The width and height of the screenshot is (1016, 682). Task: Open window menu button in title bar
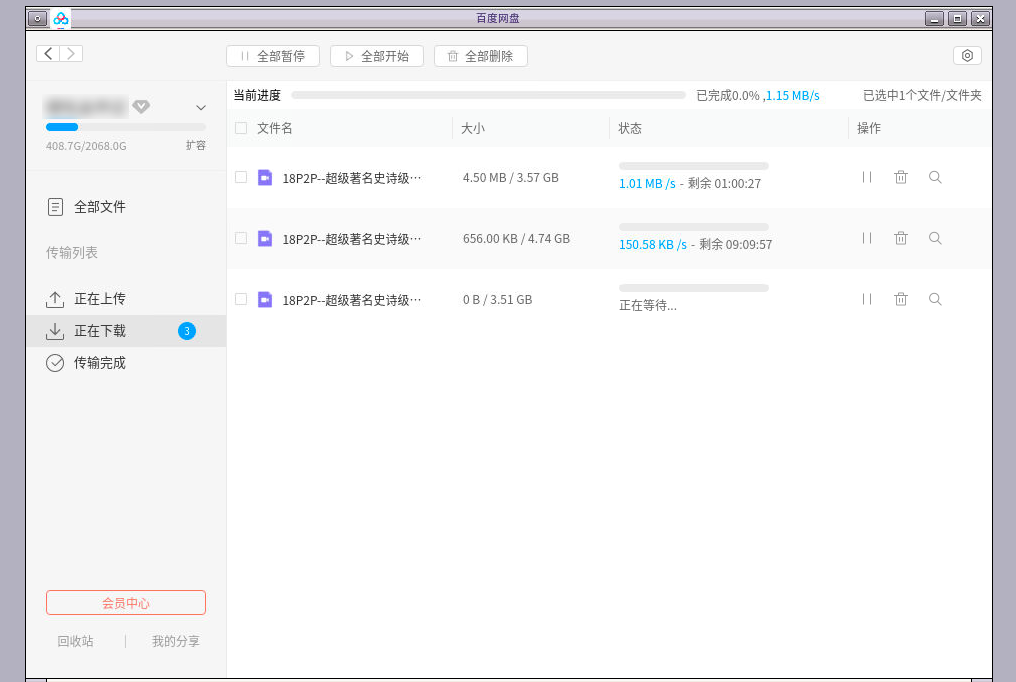click(x=38, y=19)
